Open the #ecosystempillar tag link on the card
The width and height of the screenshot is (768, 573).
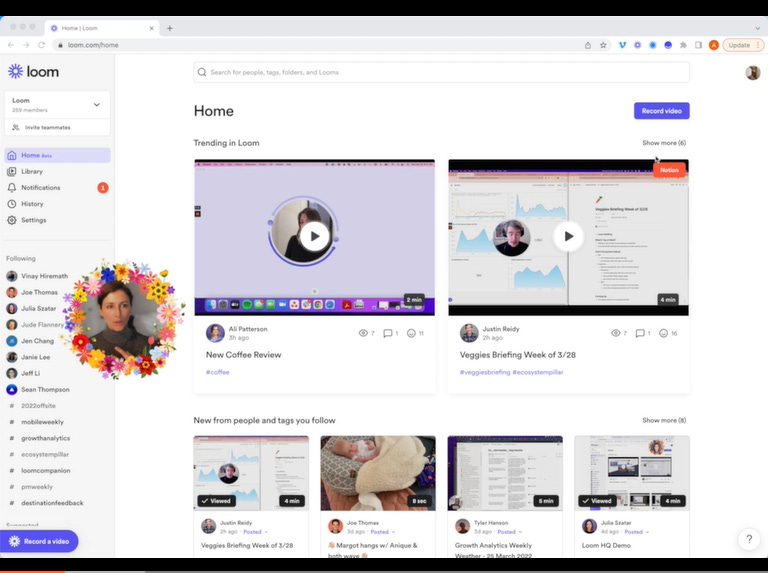pyautogui.click(x=538, y=372)
